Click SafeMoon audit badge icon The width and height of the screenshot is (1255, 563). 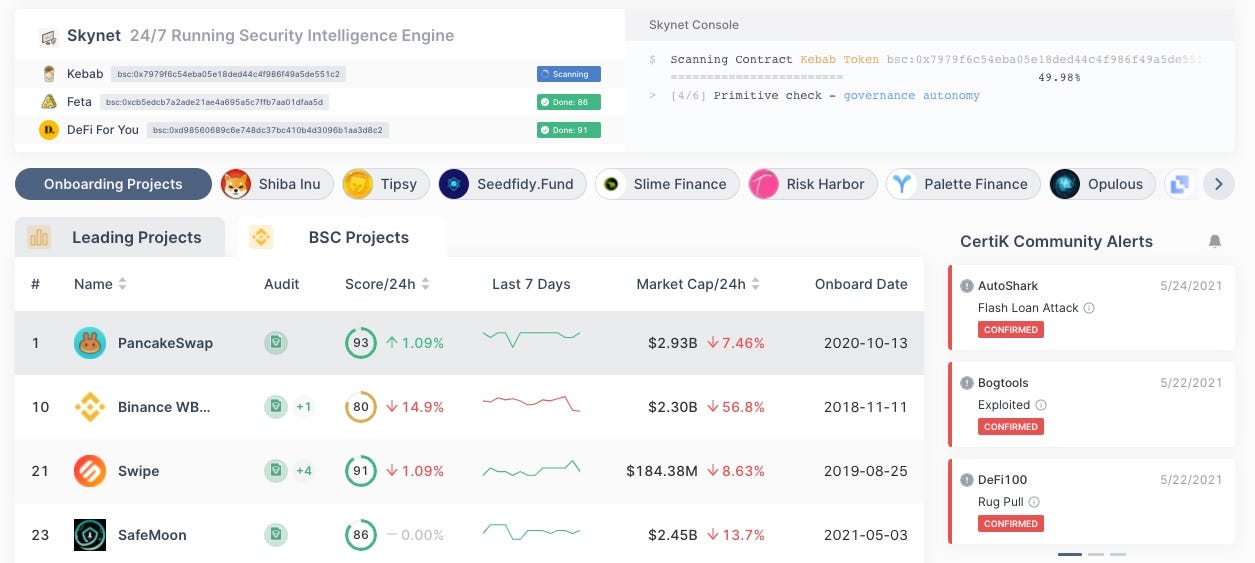coord(276,535)
